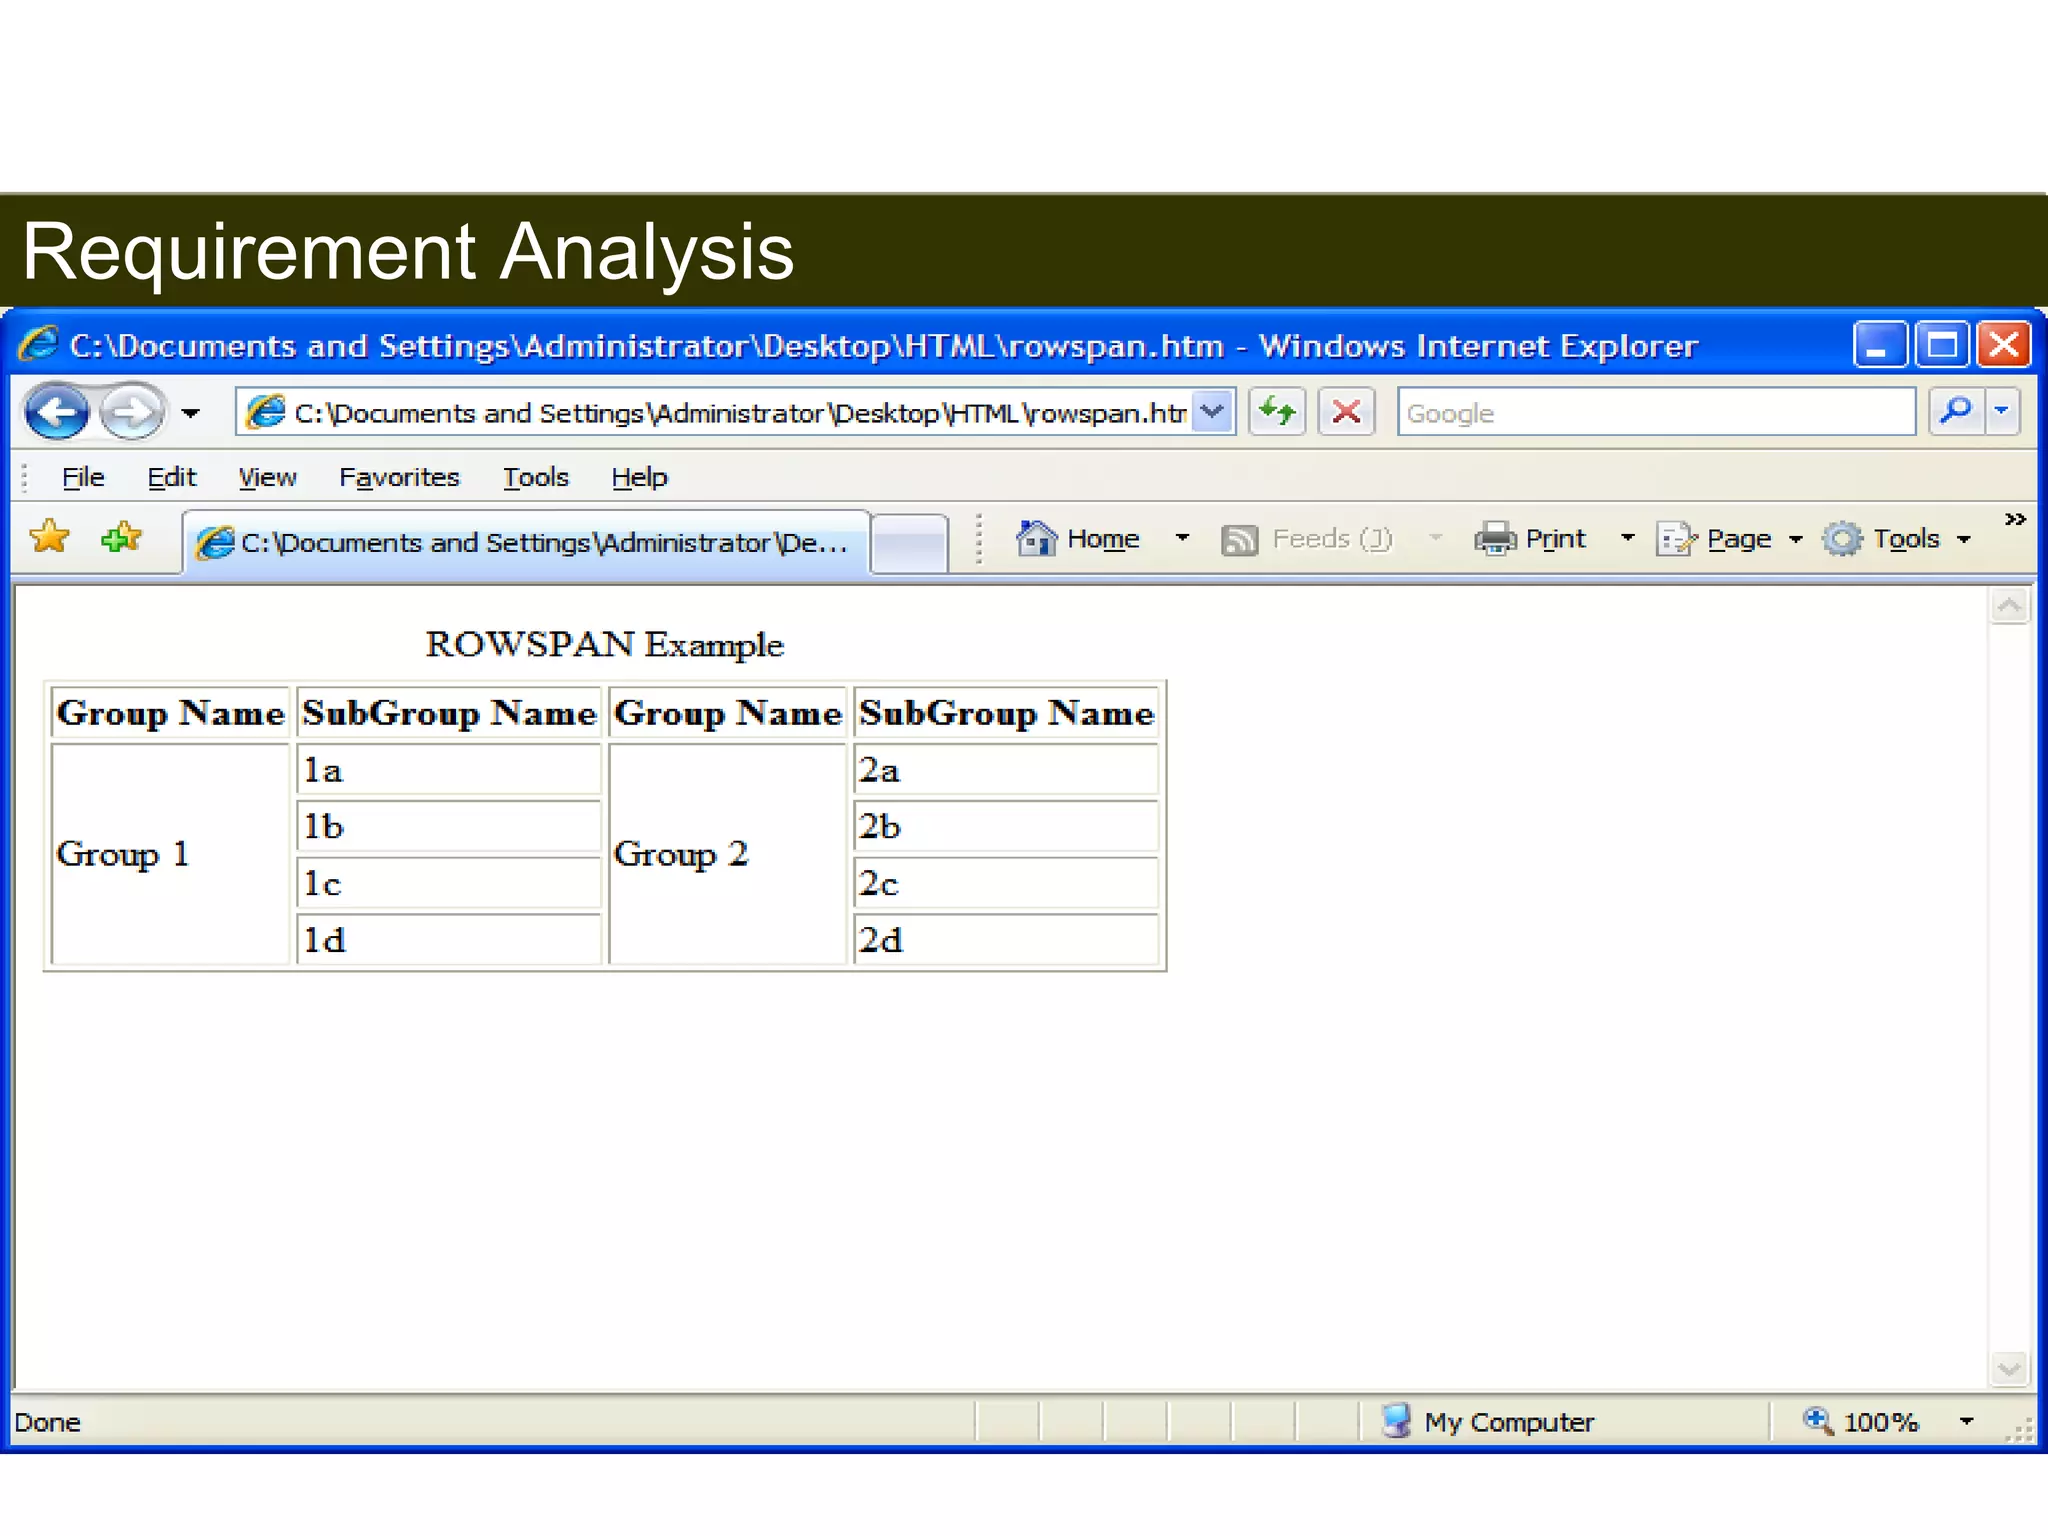Open the Page toolbar menu
2048x1536 pixels.
(1730, 540)
